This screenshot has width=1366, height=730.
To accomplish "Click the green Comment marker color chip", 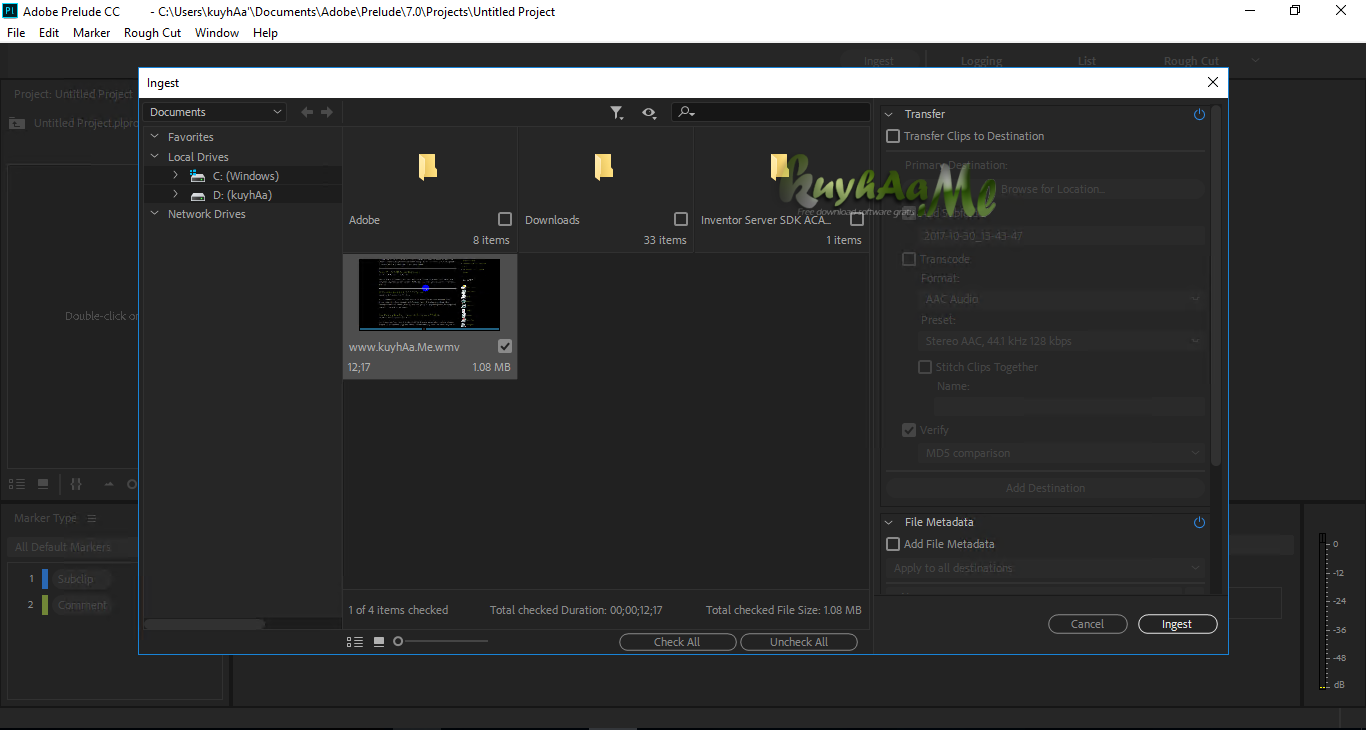I will point(45,605).
